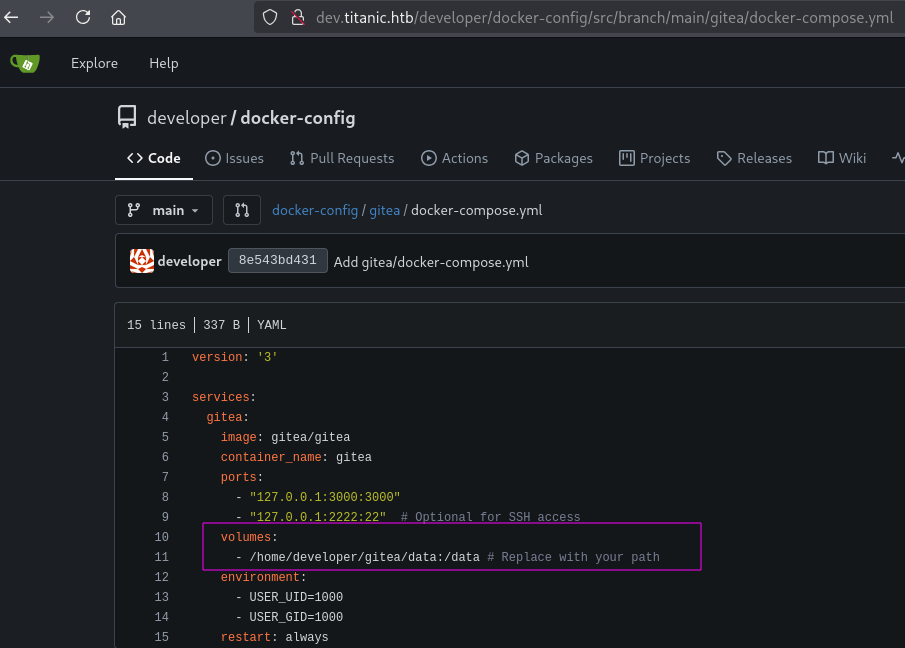Click "image: gitea/gitea" code line
905x648 pixels.
point(285,437)
